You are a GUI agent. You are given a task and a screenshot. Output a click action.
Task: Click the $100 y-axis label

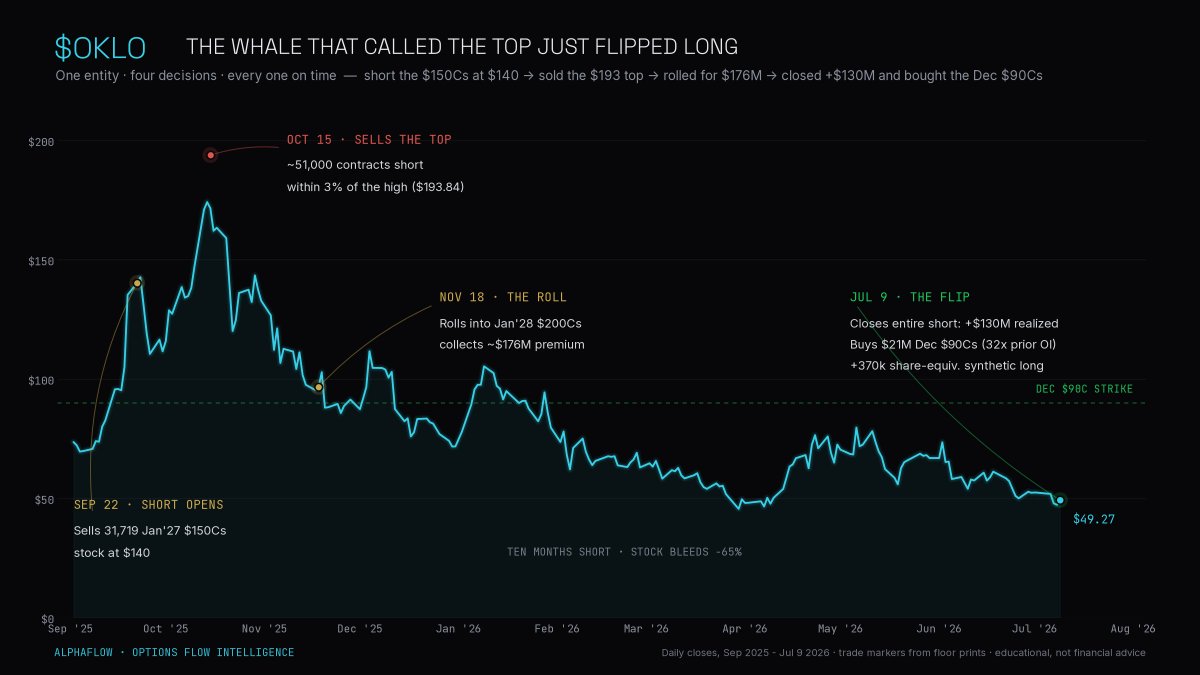(x=41, y=381)
